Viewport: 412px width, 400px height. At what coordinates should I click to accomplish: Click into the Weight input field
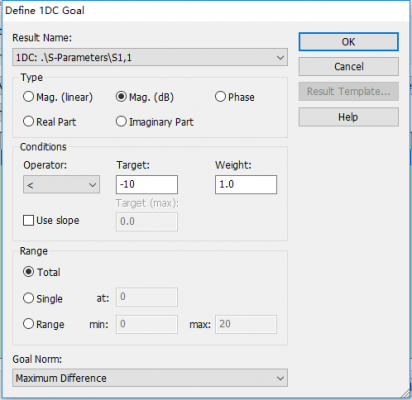click(x=246, y=185)
